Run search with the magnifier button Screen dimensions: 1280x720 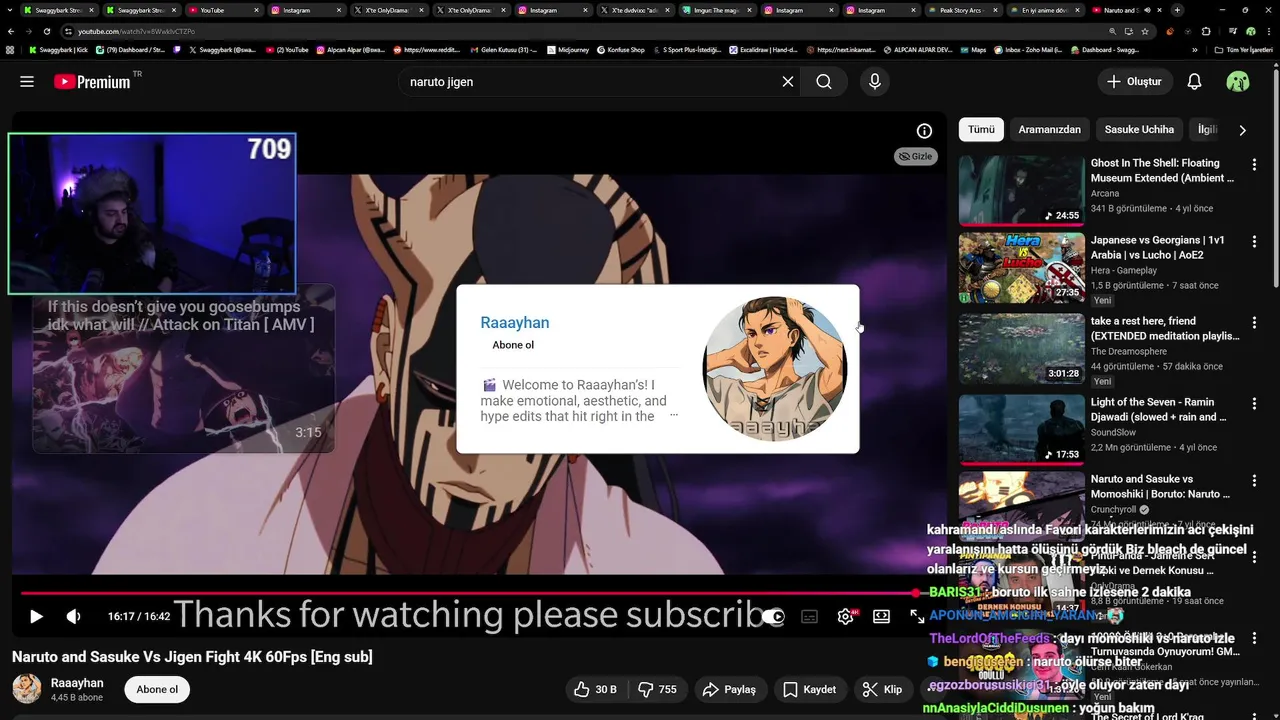824,82
